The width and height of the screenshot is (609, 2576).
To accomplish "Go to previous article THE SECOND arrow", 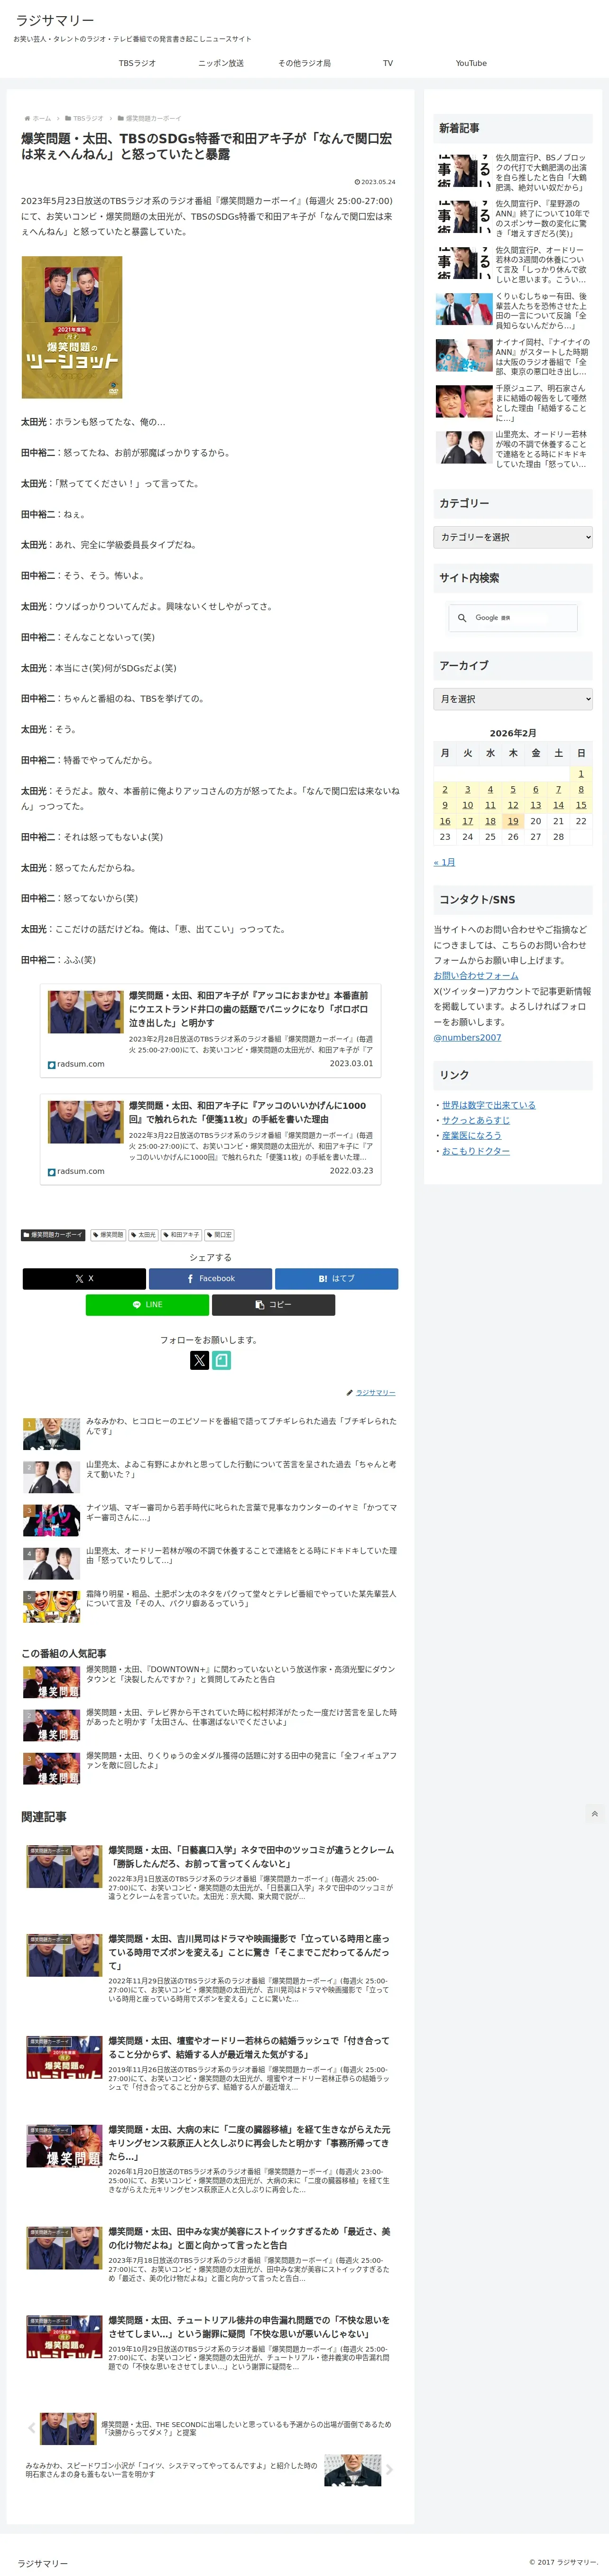I will point(30,2428).
